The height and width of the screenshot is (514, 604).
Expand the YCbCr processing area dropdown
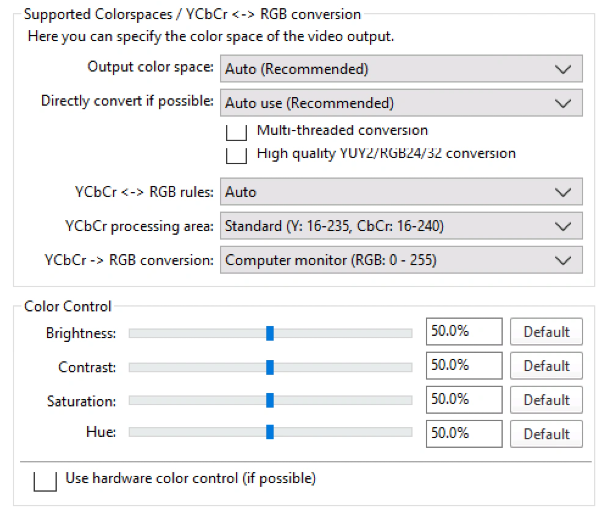point(400,226)
